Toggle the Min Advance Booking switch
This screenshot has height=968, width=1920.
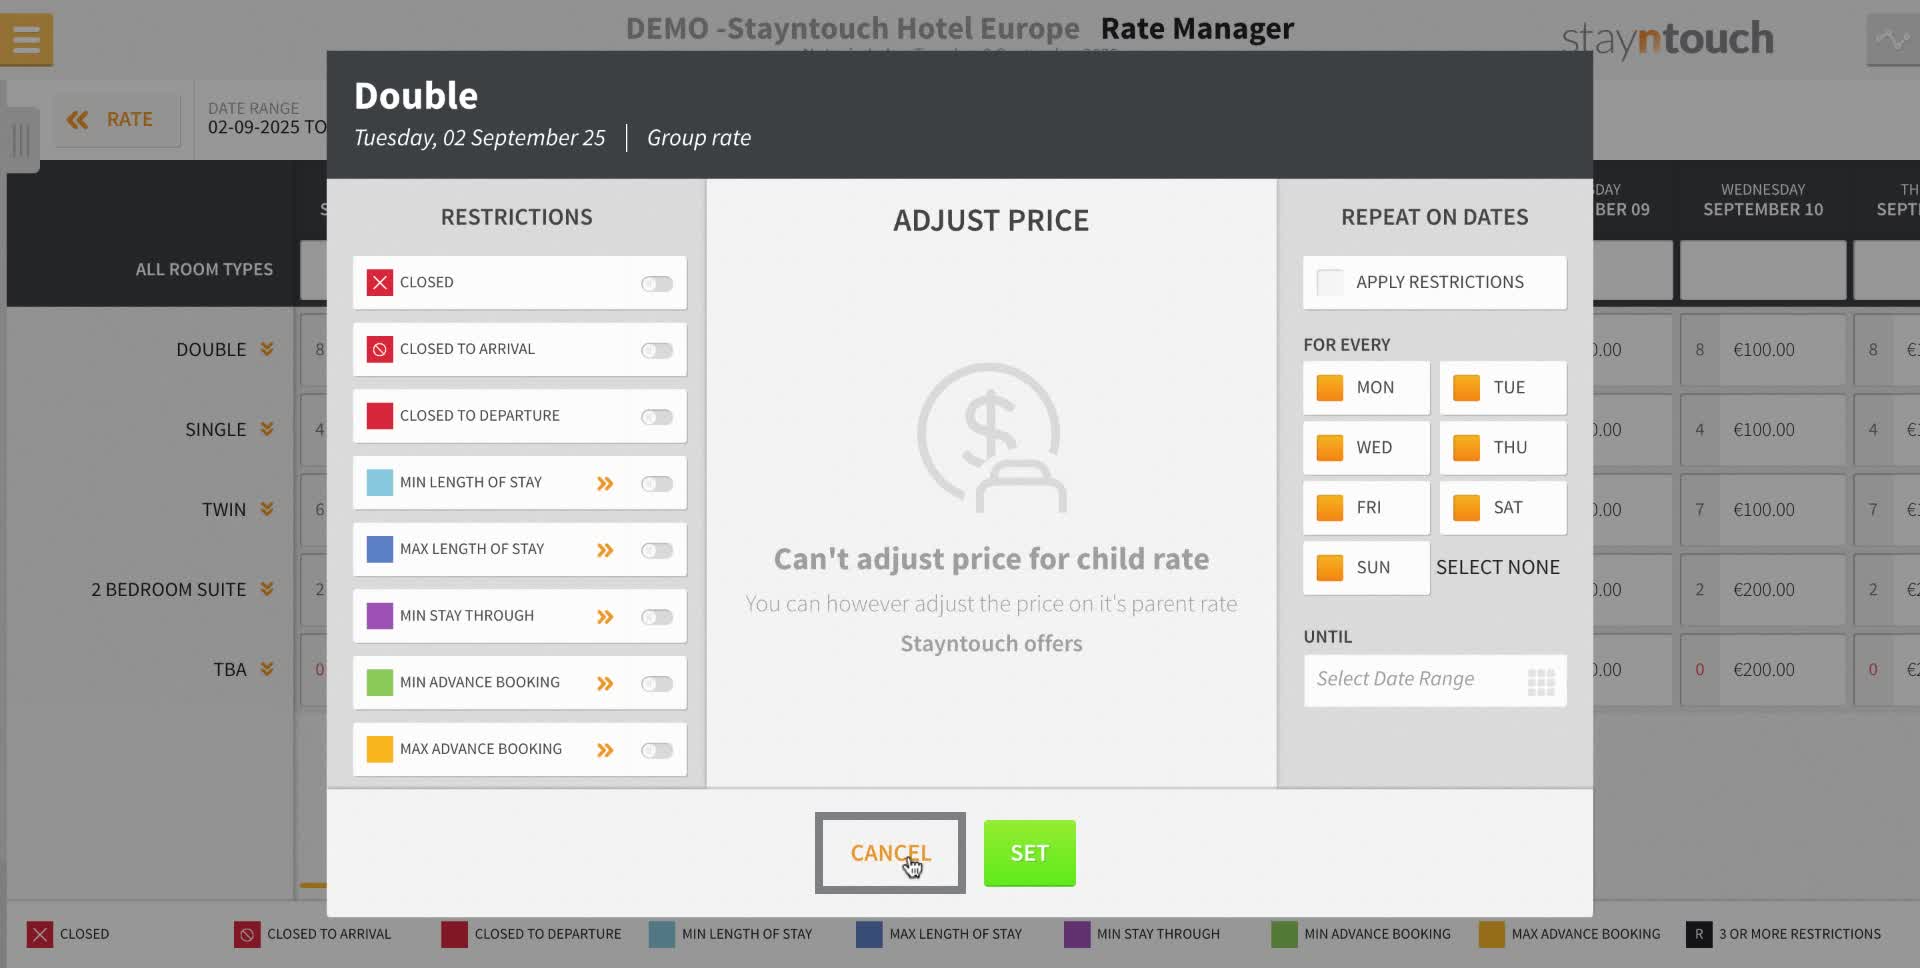[657, 684]
